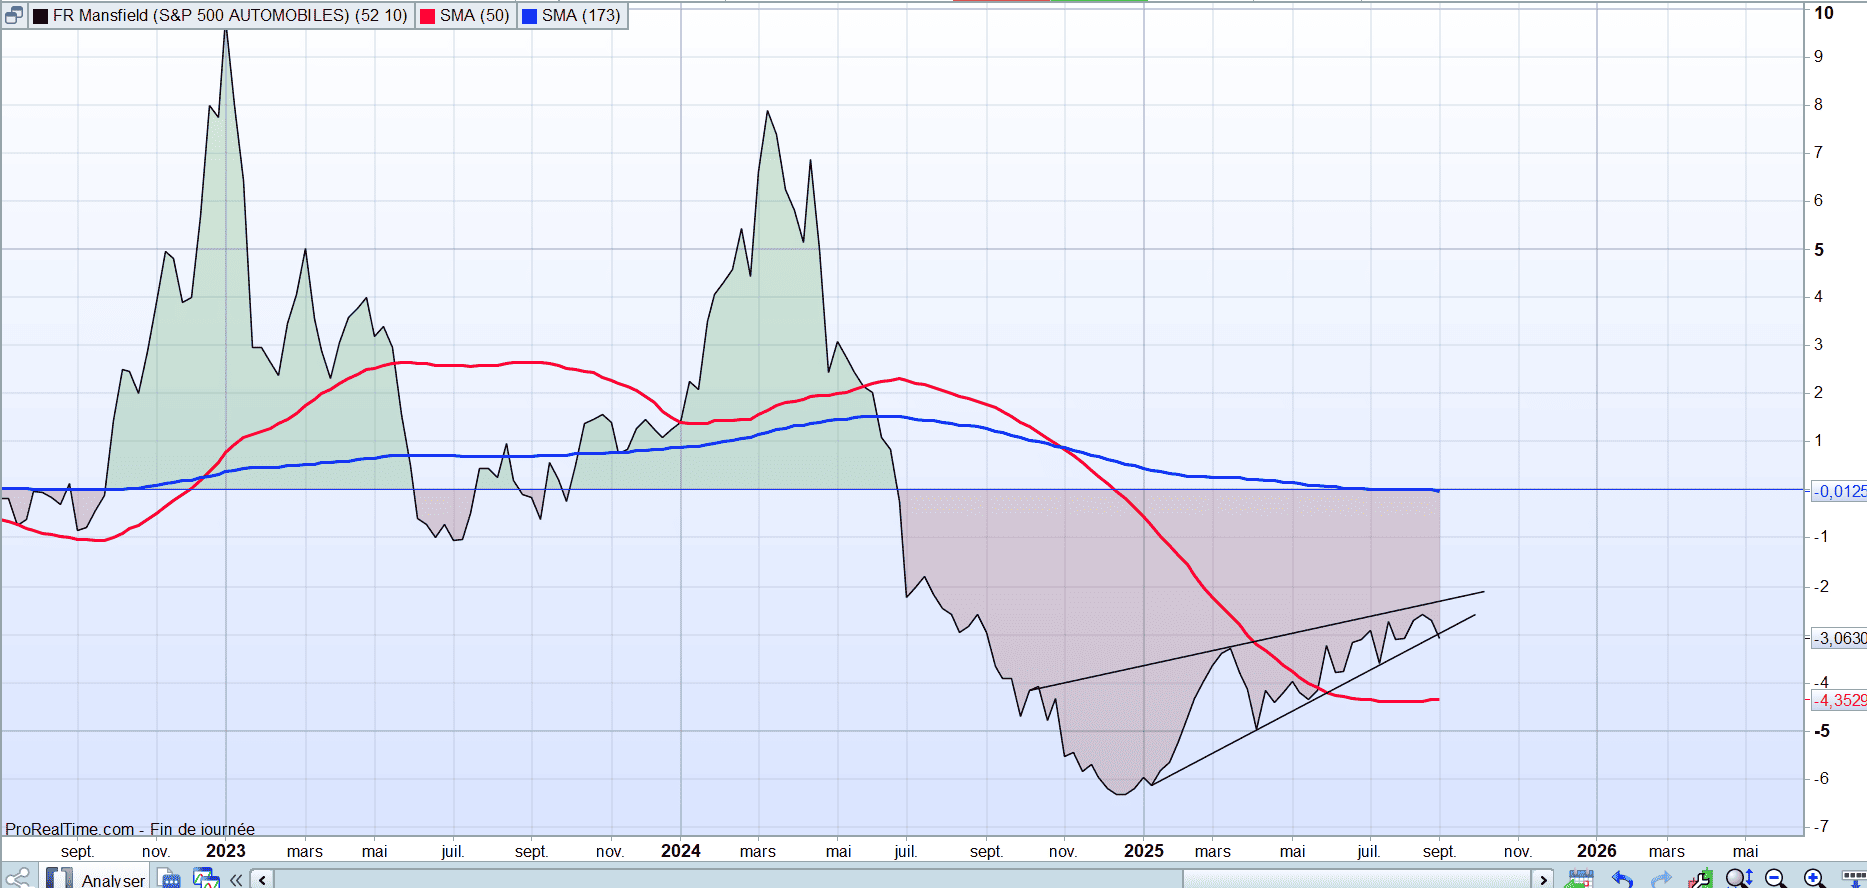Click the ProRealTime.com - Fin de journée text
This screenshot has width=1867, height=888.
click(130, 829)
